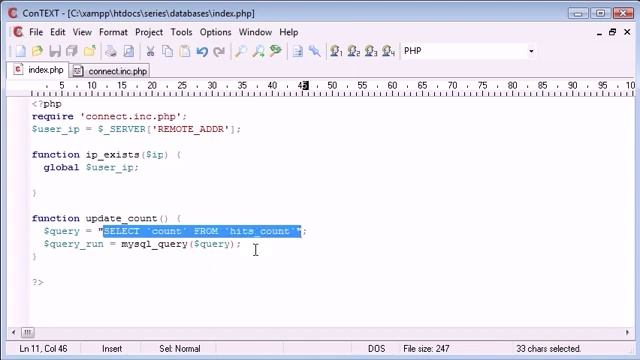The image size is (640, 360).
Task: Switch to the connect.inc.php tab
Action: tap(110, 71)
